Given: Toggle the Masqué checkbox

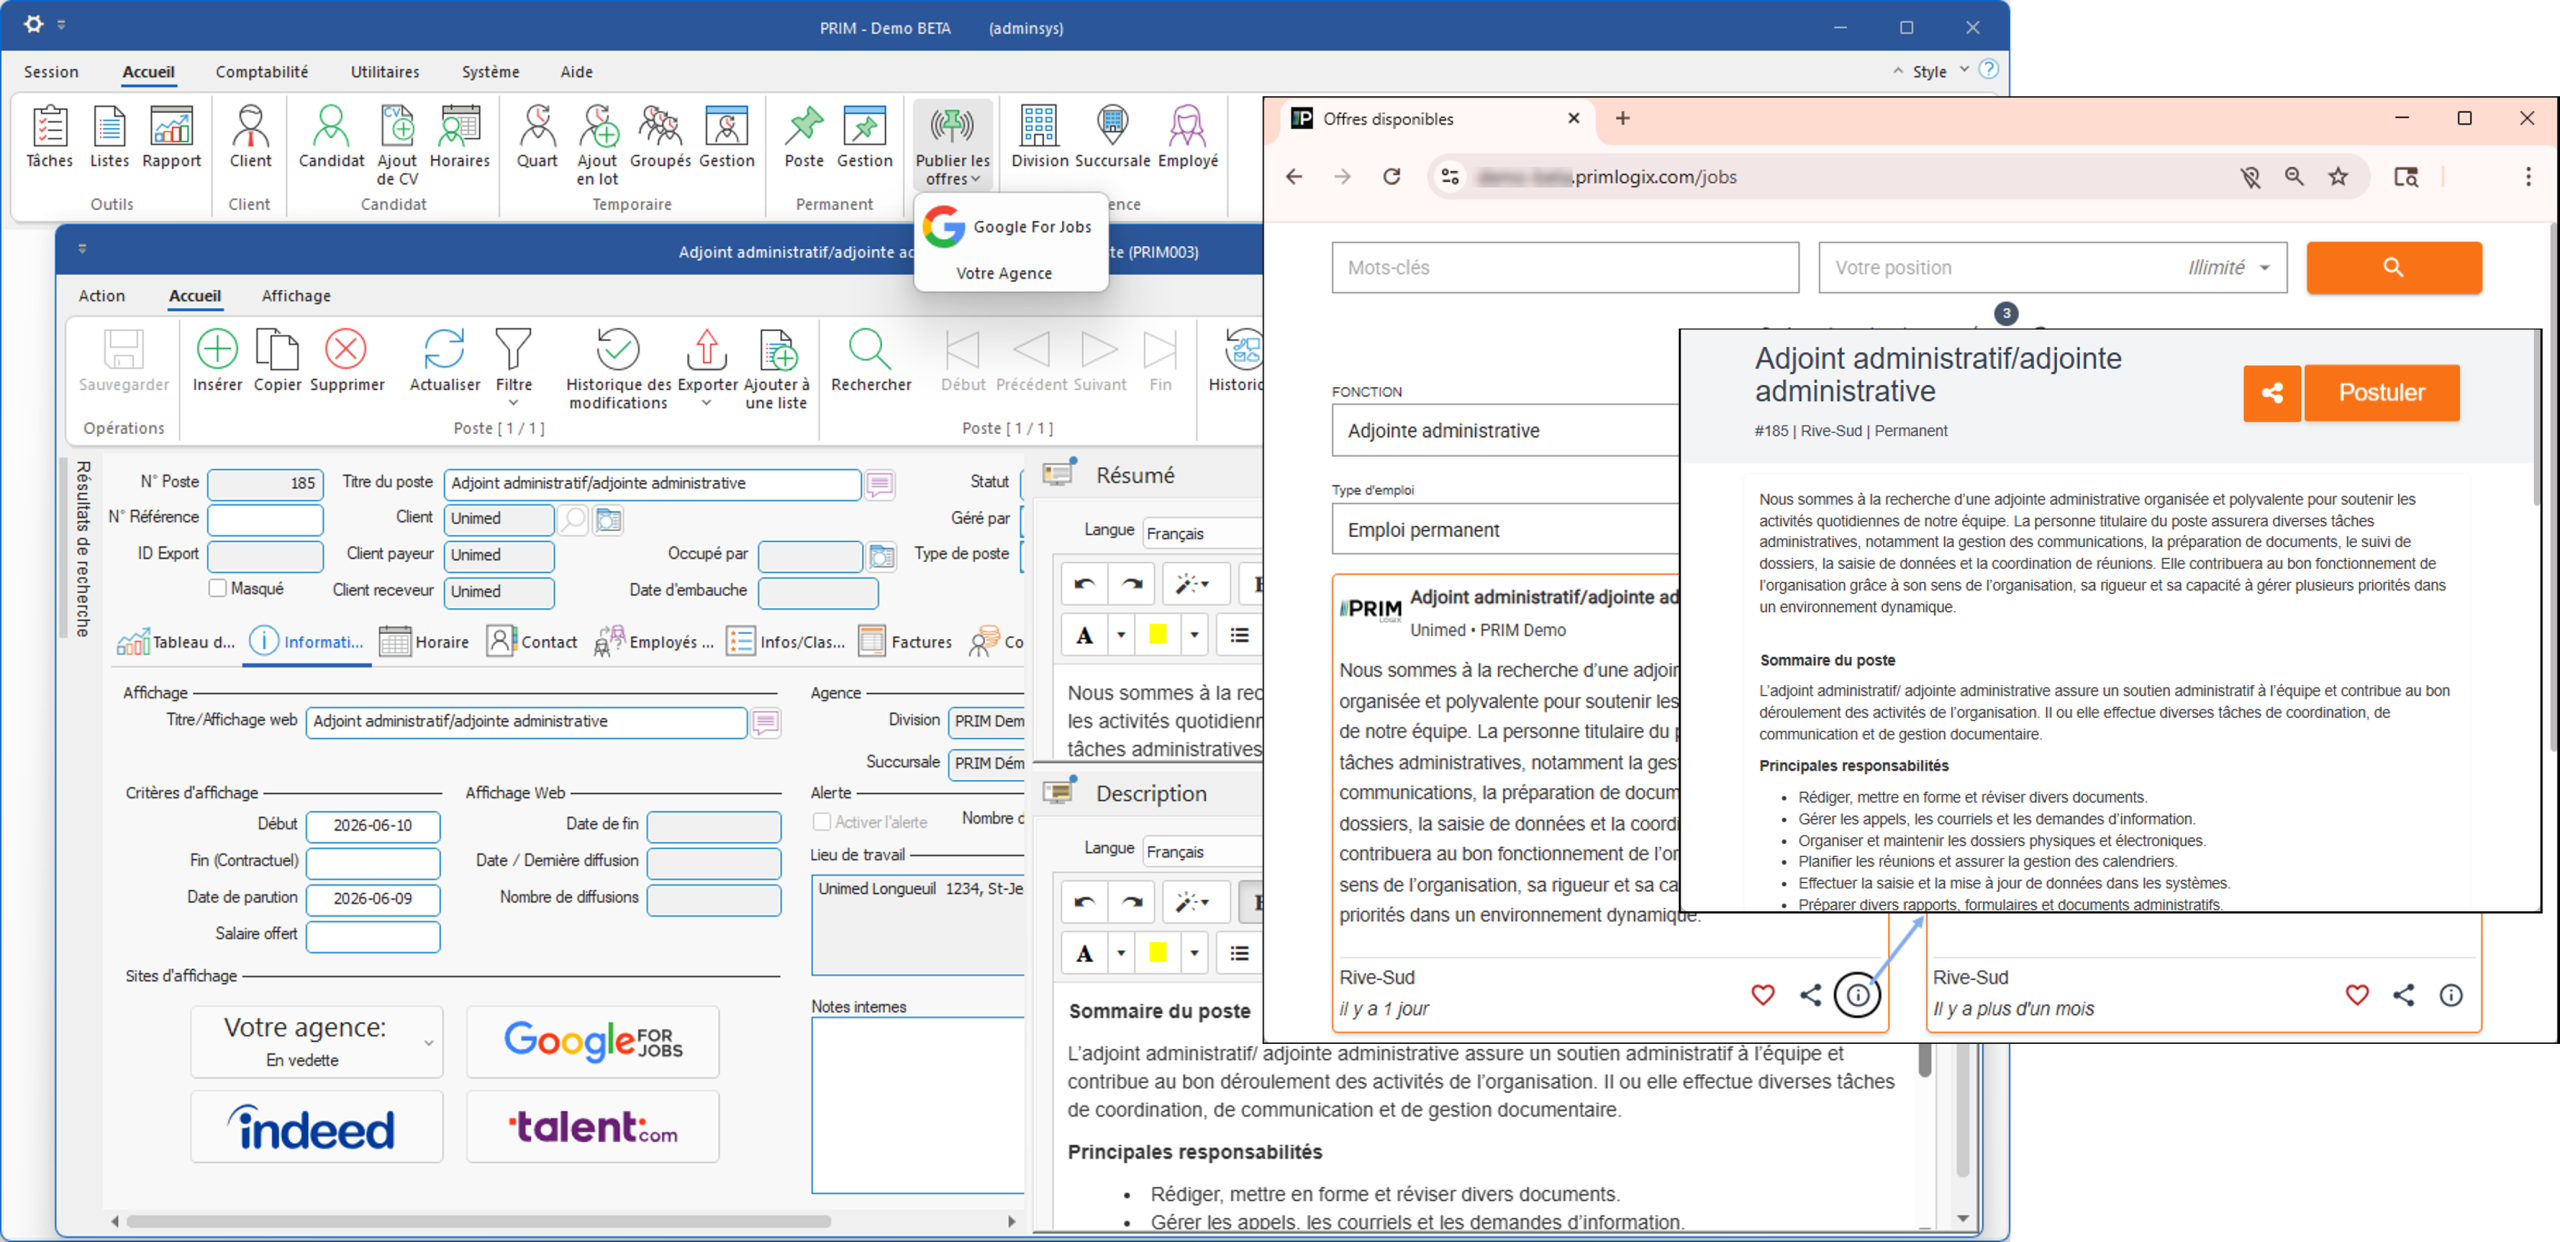Looking at the screenshot, I should point(217,588).
